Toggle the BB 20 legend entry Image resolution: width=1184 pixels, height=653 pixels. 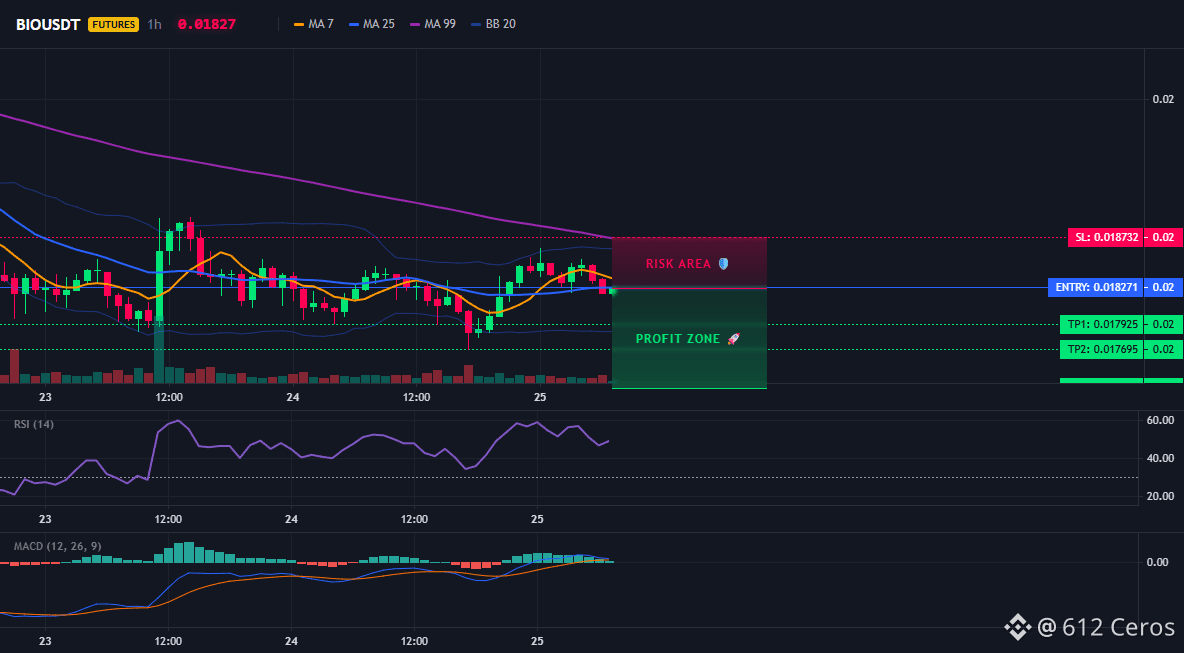coord(493,24)
